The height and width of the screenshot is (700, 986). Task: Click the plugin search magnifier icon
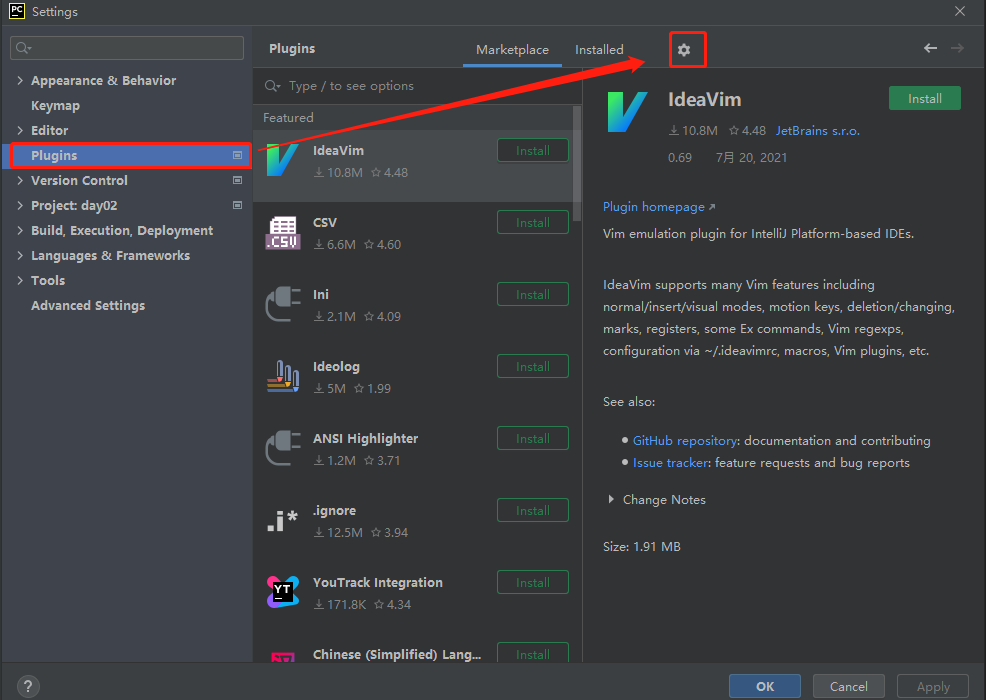pyautogui.click(x=272, y=86)
